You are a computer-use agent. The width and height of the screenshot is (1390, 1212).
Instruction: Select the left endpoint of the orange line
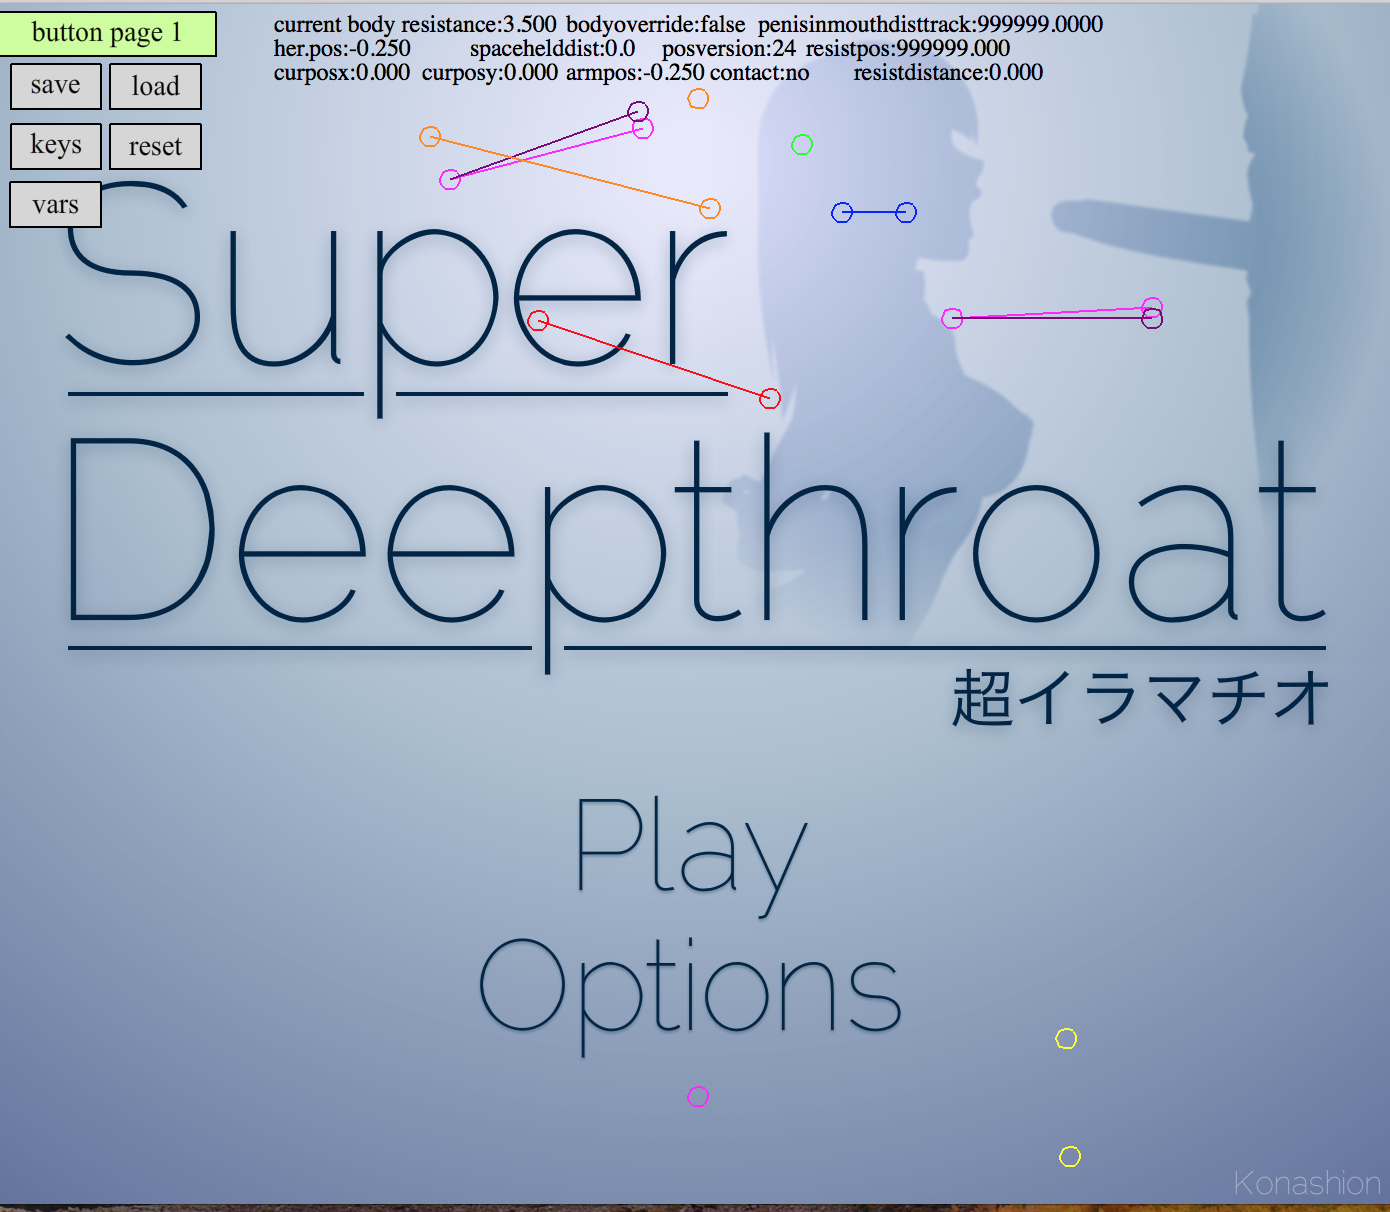point(430,137)
